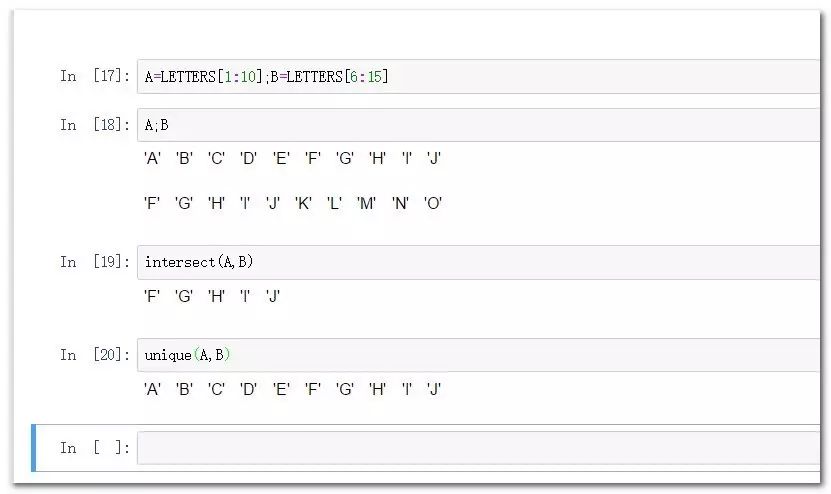Click the blue selection bar of the active cell
The width and height of the screenshot is (831, 494).
click(34, 448)
